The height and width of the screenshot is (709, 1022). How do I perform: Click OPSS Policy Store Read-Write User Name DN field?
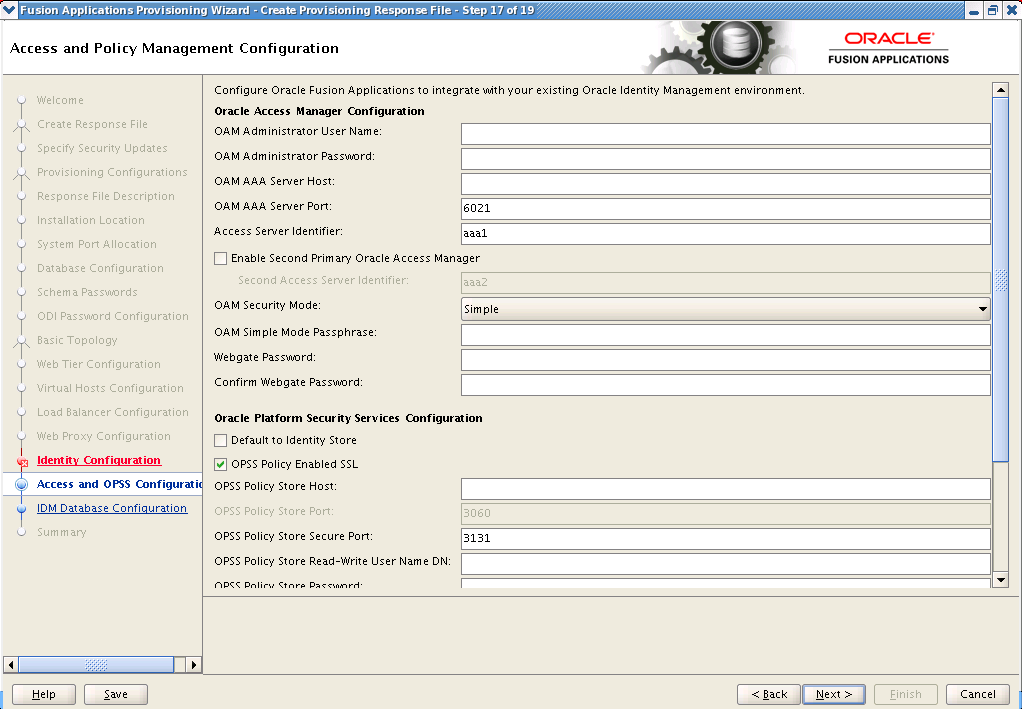[x=725, y=564]
